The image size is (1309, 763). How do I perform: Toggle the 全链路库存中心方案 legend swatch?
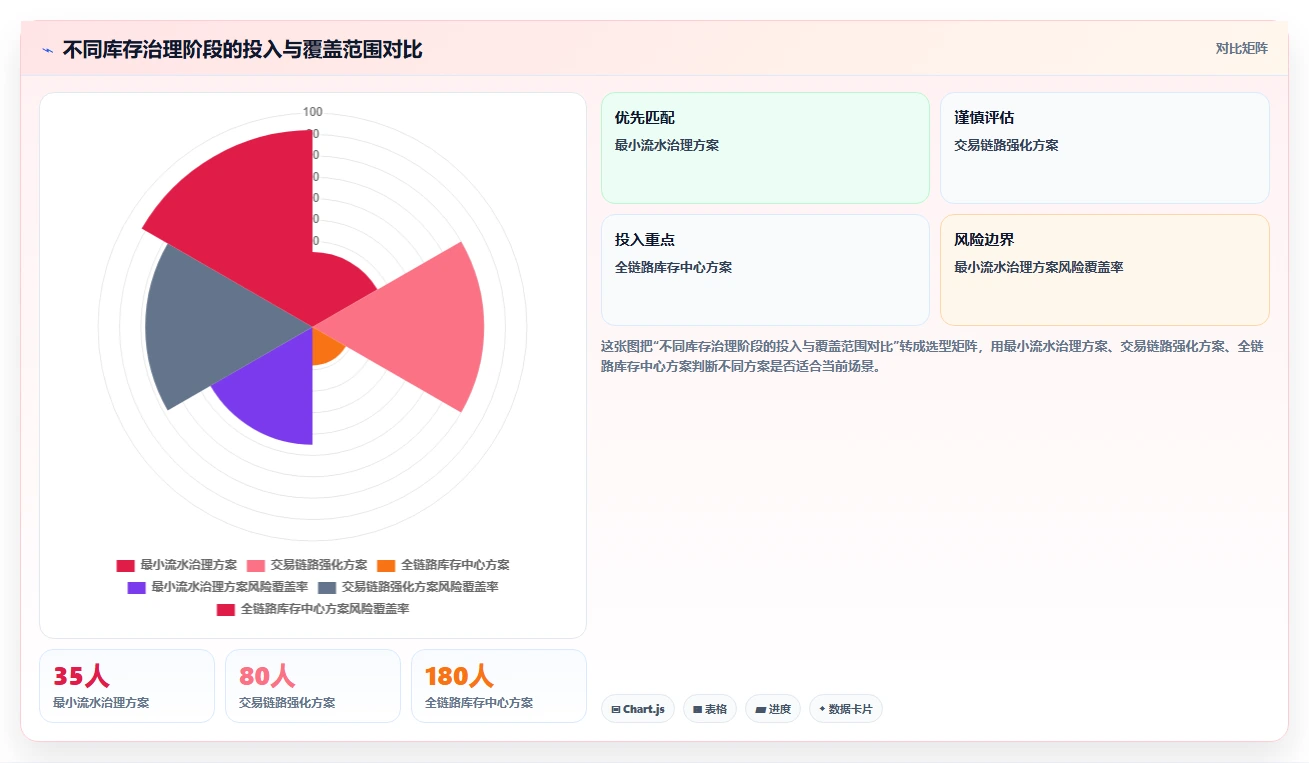pyautogui.click(x=386, y=566)
